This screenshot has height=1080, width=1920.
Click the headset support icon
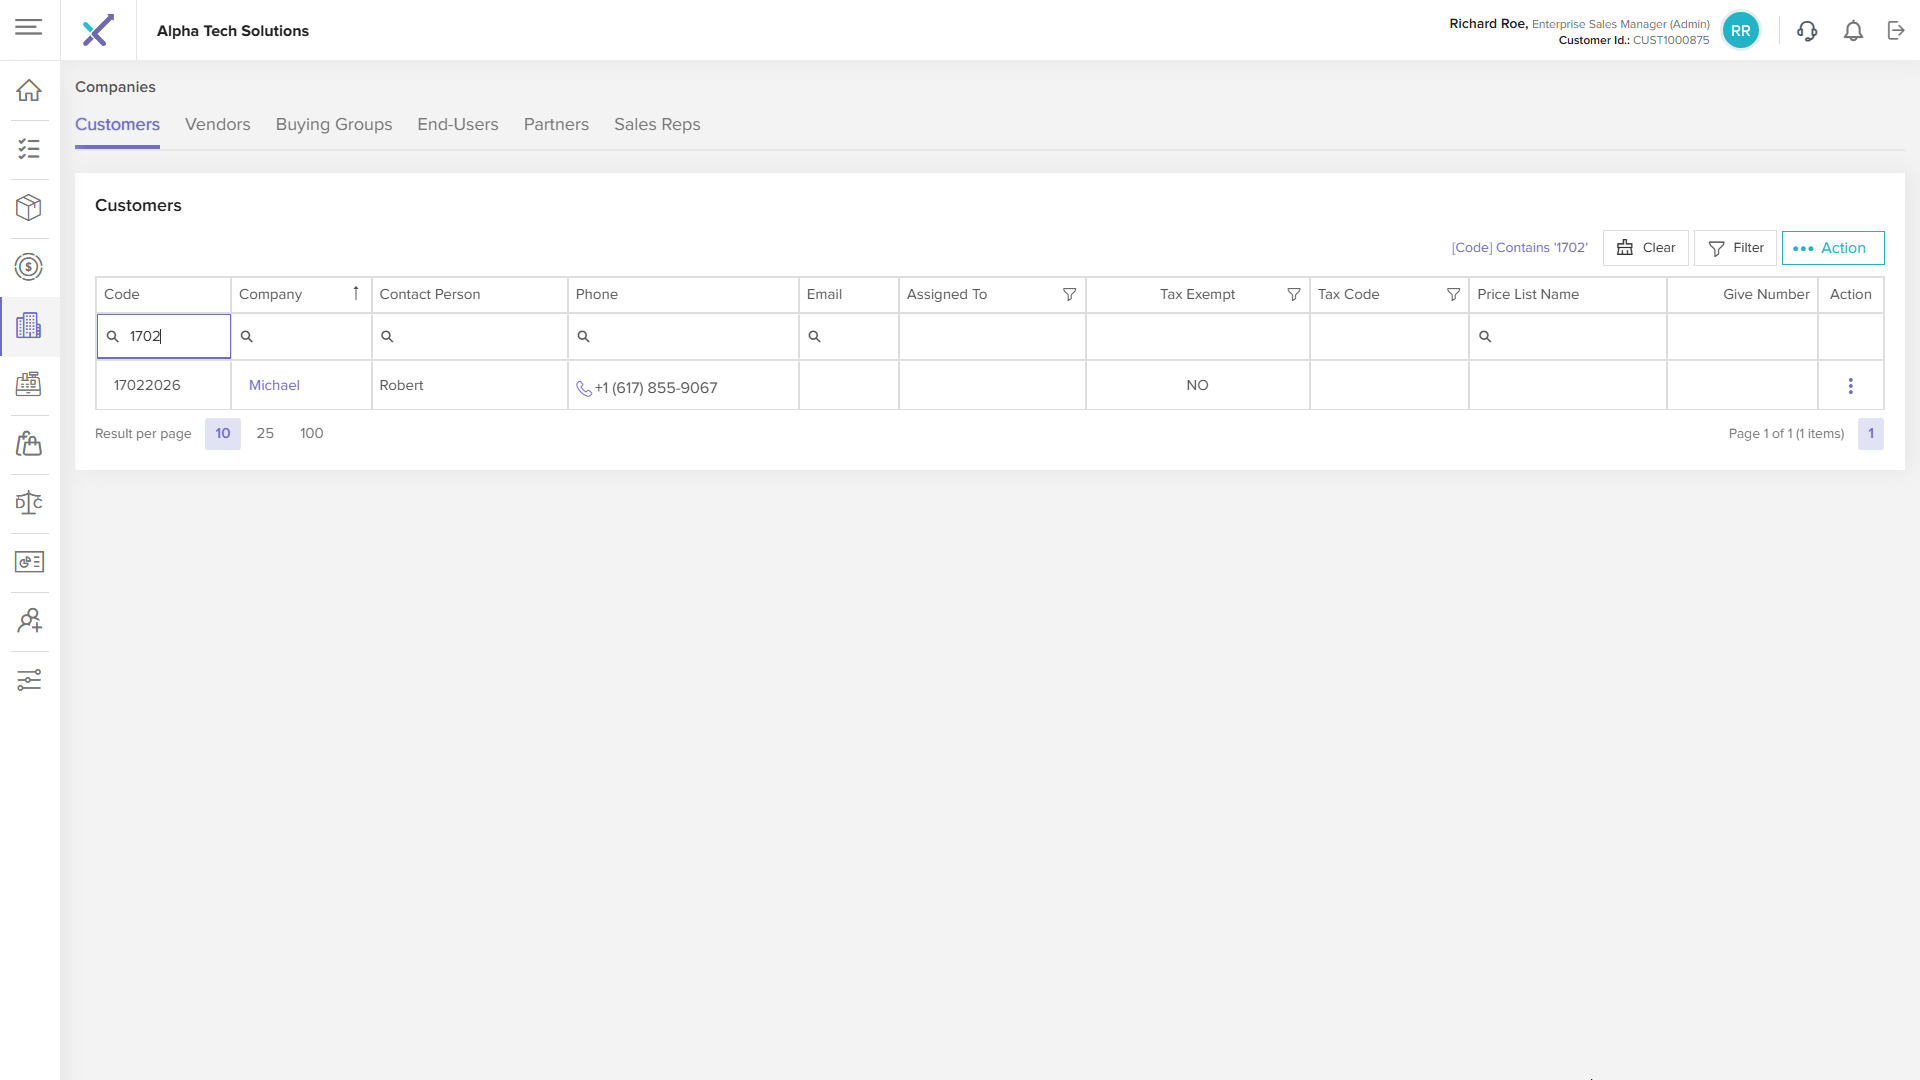click(x=1807, y=31)
